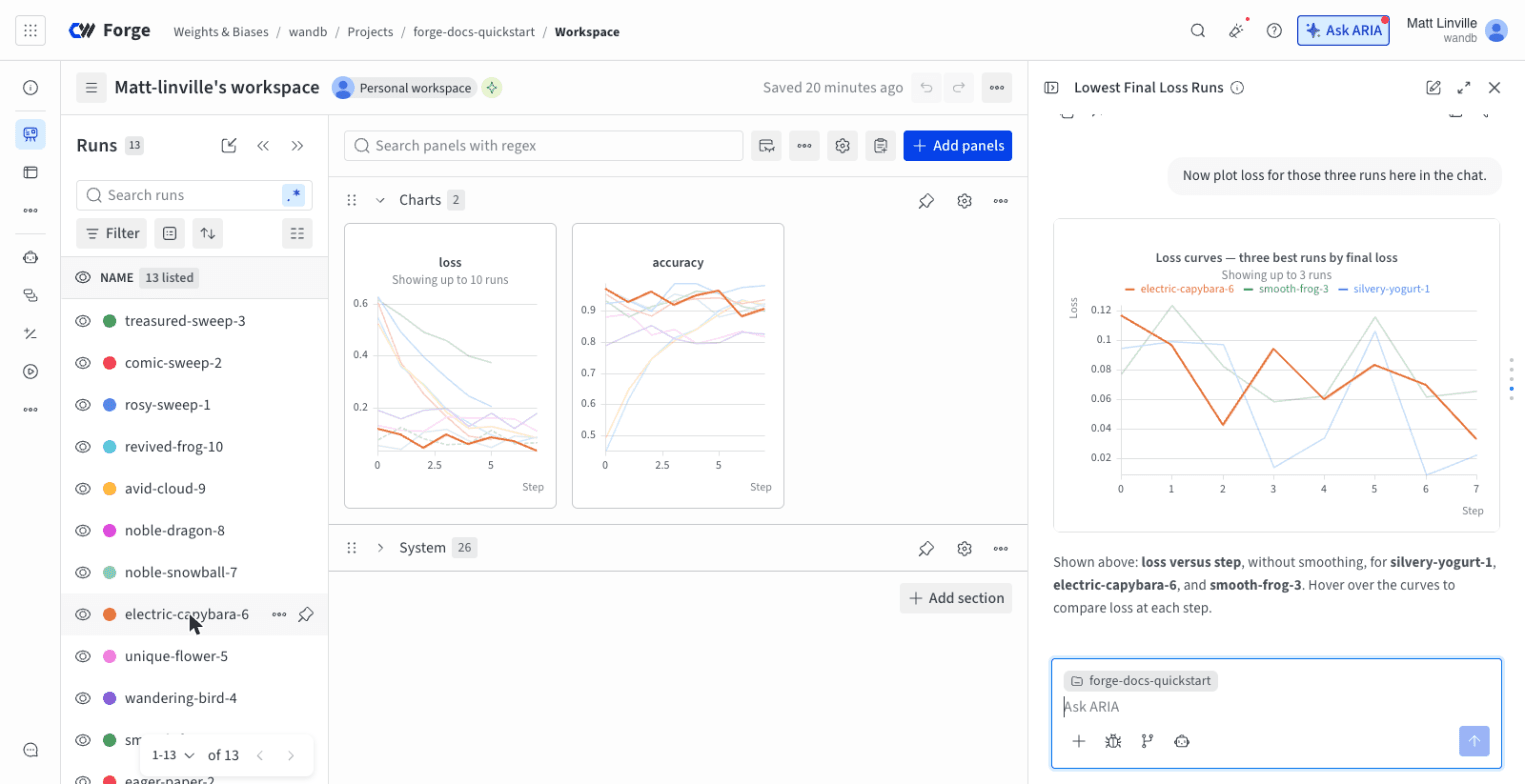Expand the ARIA chat panel to fullscreen
Image resolution: width=1525 pixels, height=784 pixels.
1464,88
